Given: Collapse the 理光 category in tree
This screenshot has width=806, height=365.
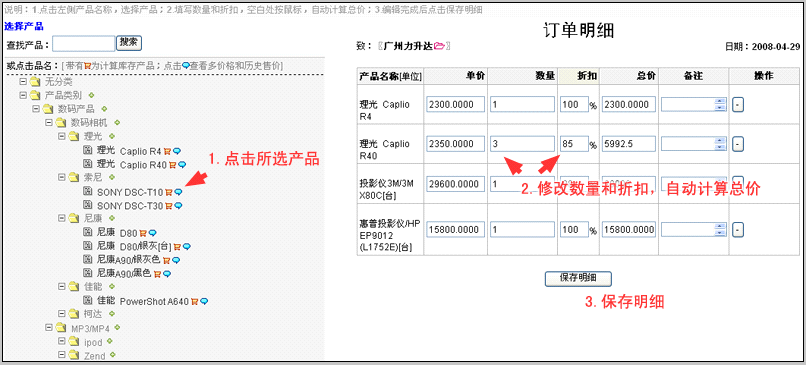Looking at the screenshot, I should click(x=61, y=136).
